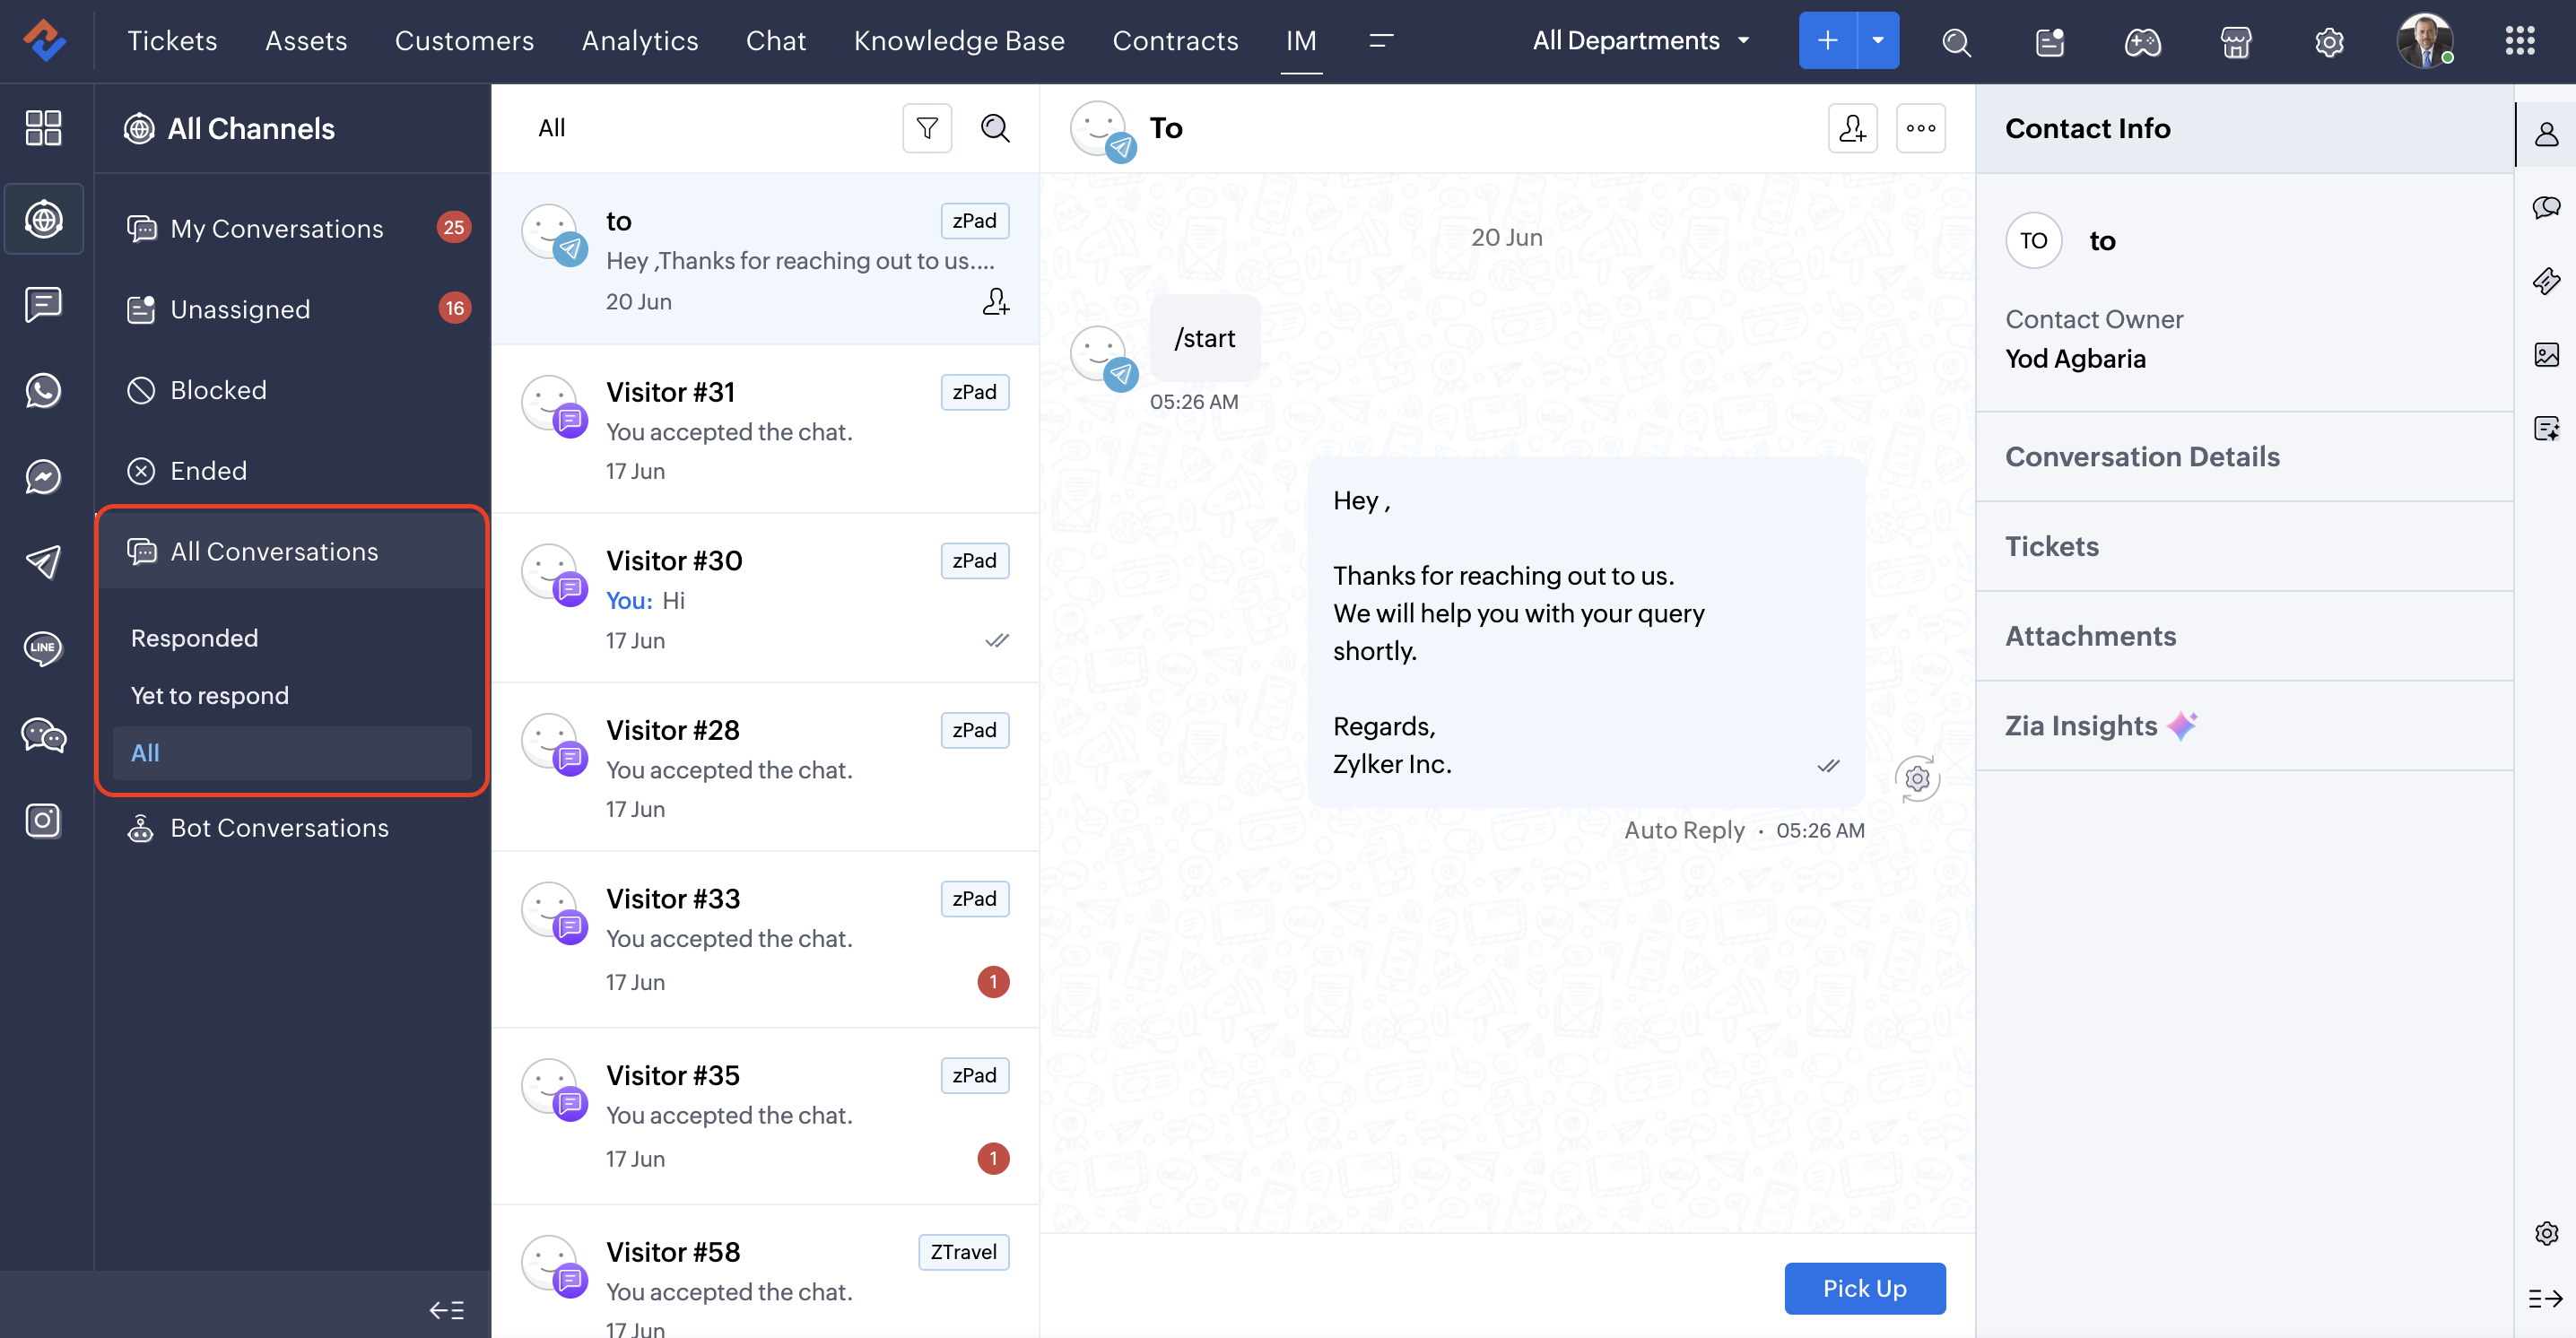2576x1338 pixels.
Task: Open the Contracts tab
Action: click(x=1175, y=41)
